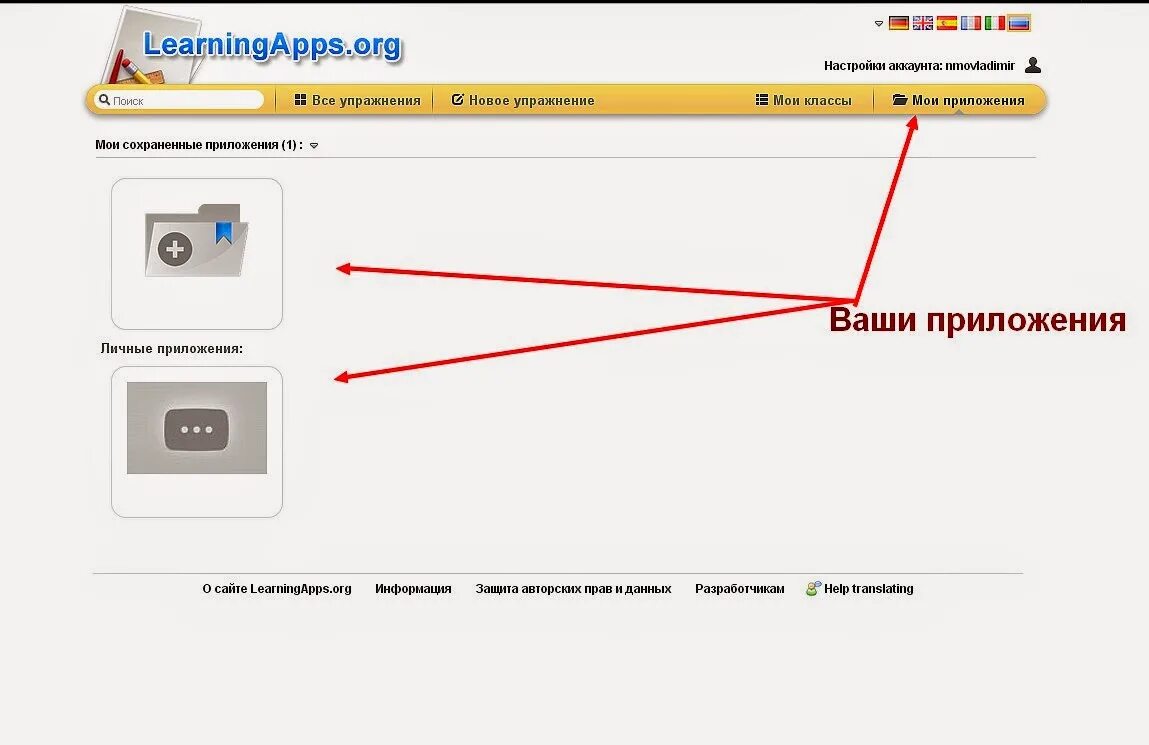Image resolution: width=1149 pixels, height=745 pixels.
Task: Select the Russian flag language
Action: [x=1019, y=23]
